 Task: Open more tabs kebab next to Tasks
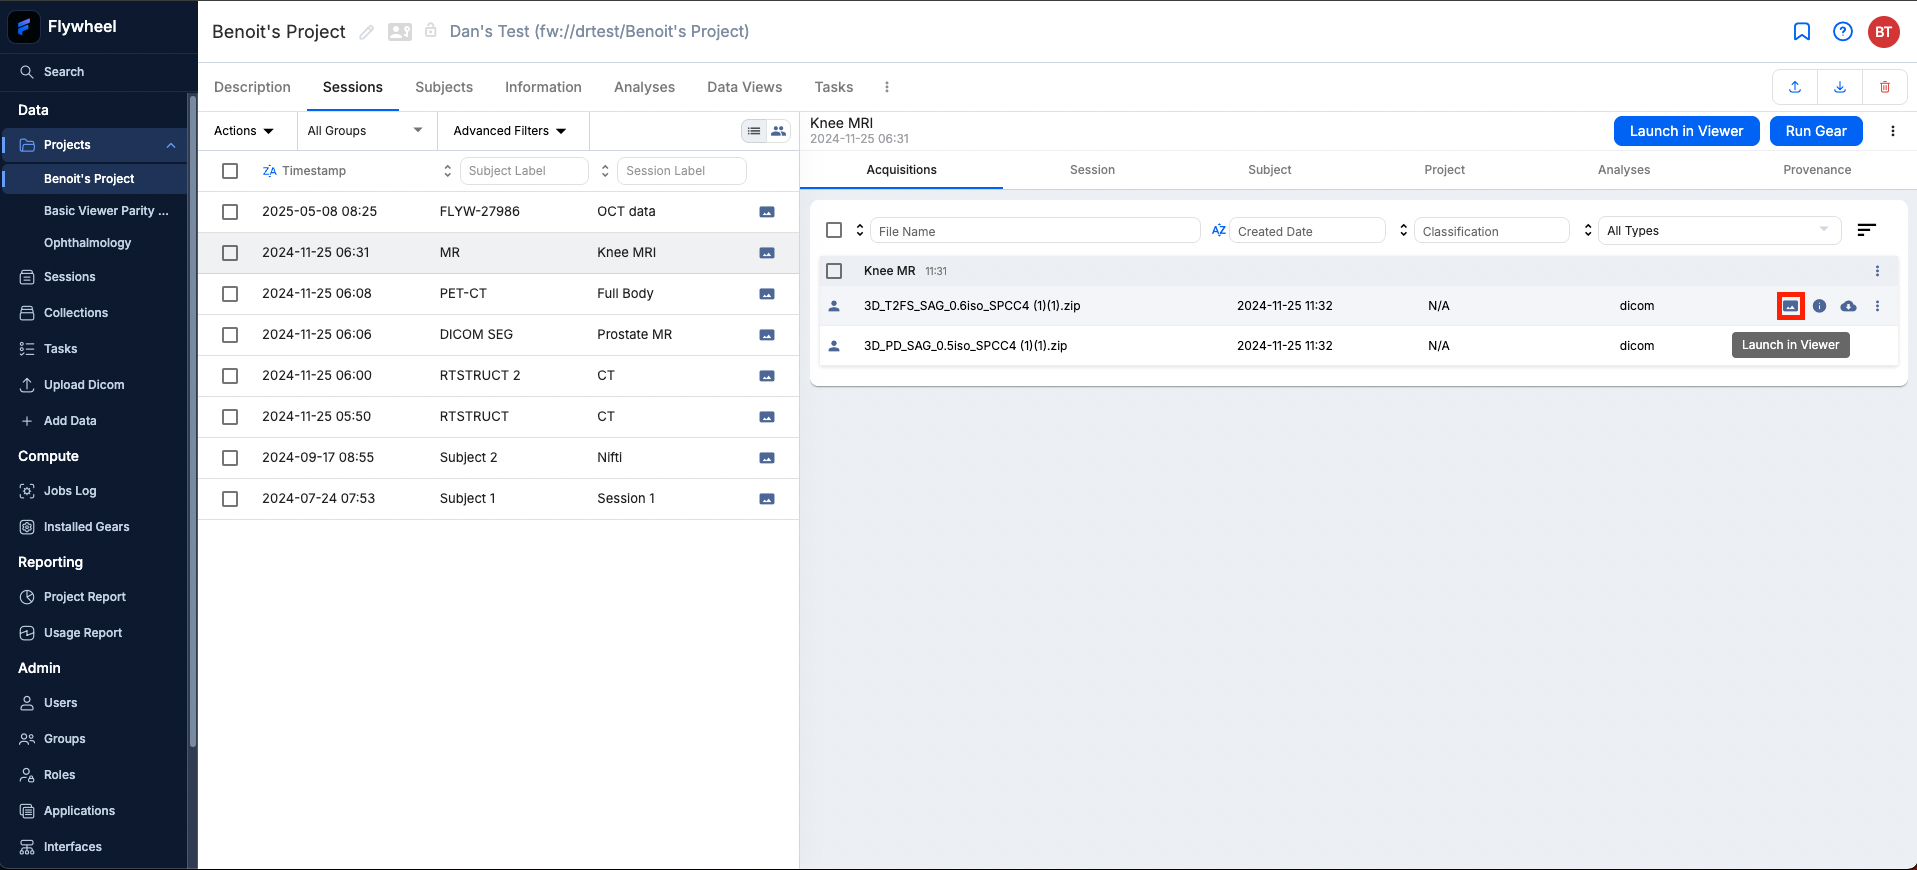click(886, 87)
